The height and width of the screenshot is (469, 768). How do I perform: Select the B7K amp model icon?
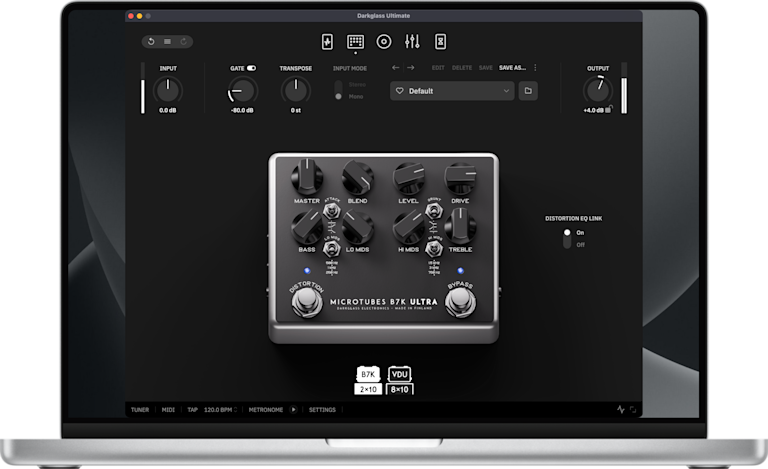368,374
